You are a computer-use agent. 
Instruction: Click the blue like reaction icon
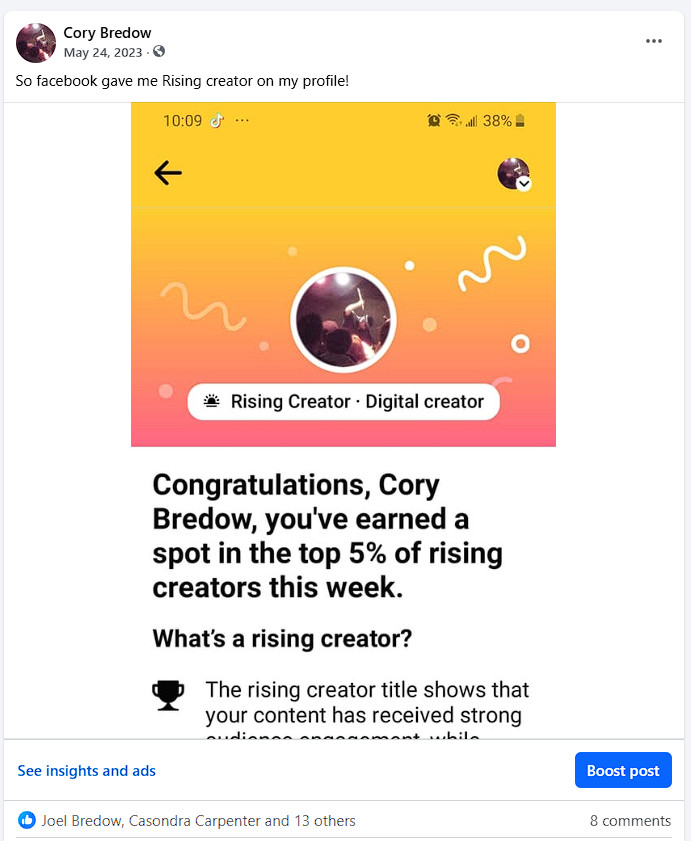point(27,821)
